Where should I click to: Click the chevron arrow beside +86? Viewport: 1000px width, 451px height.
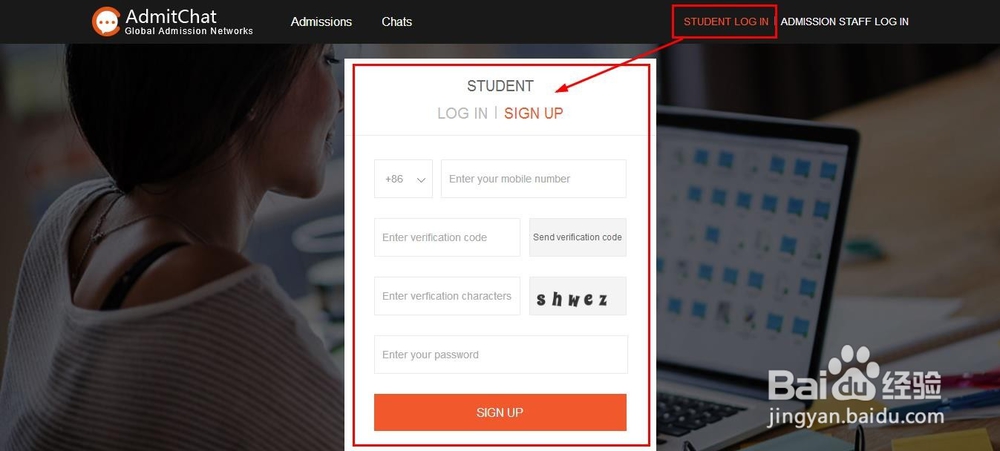[421, 180]
